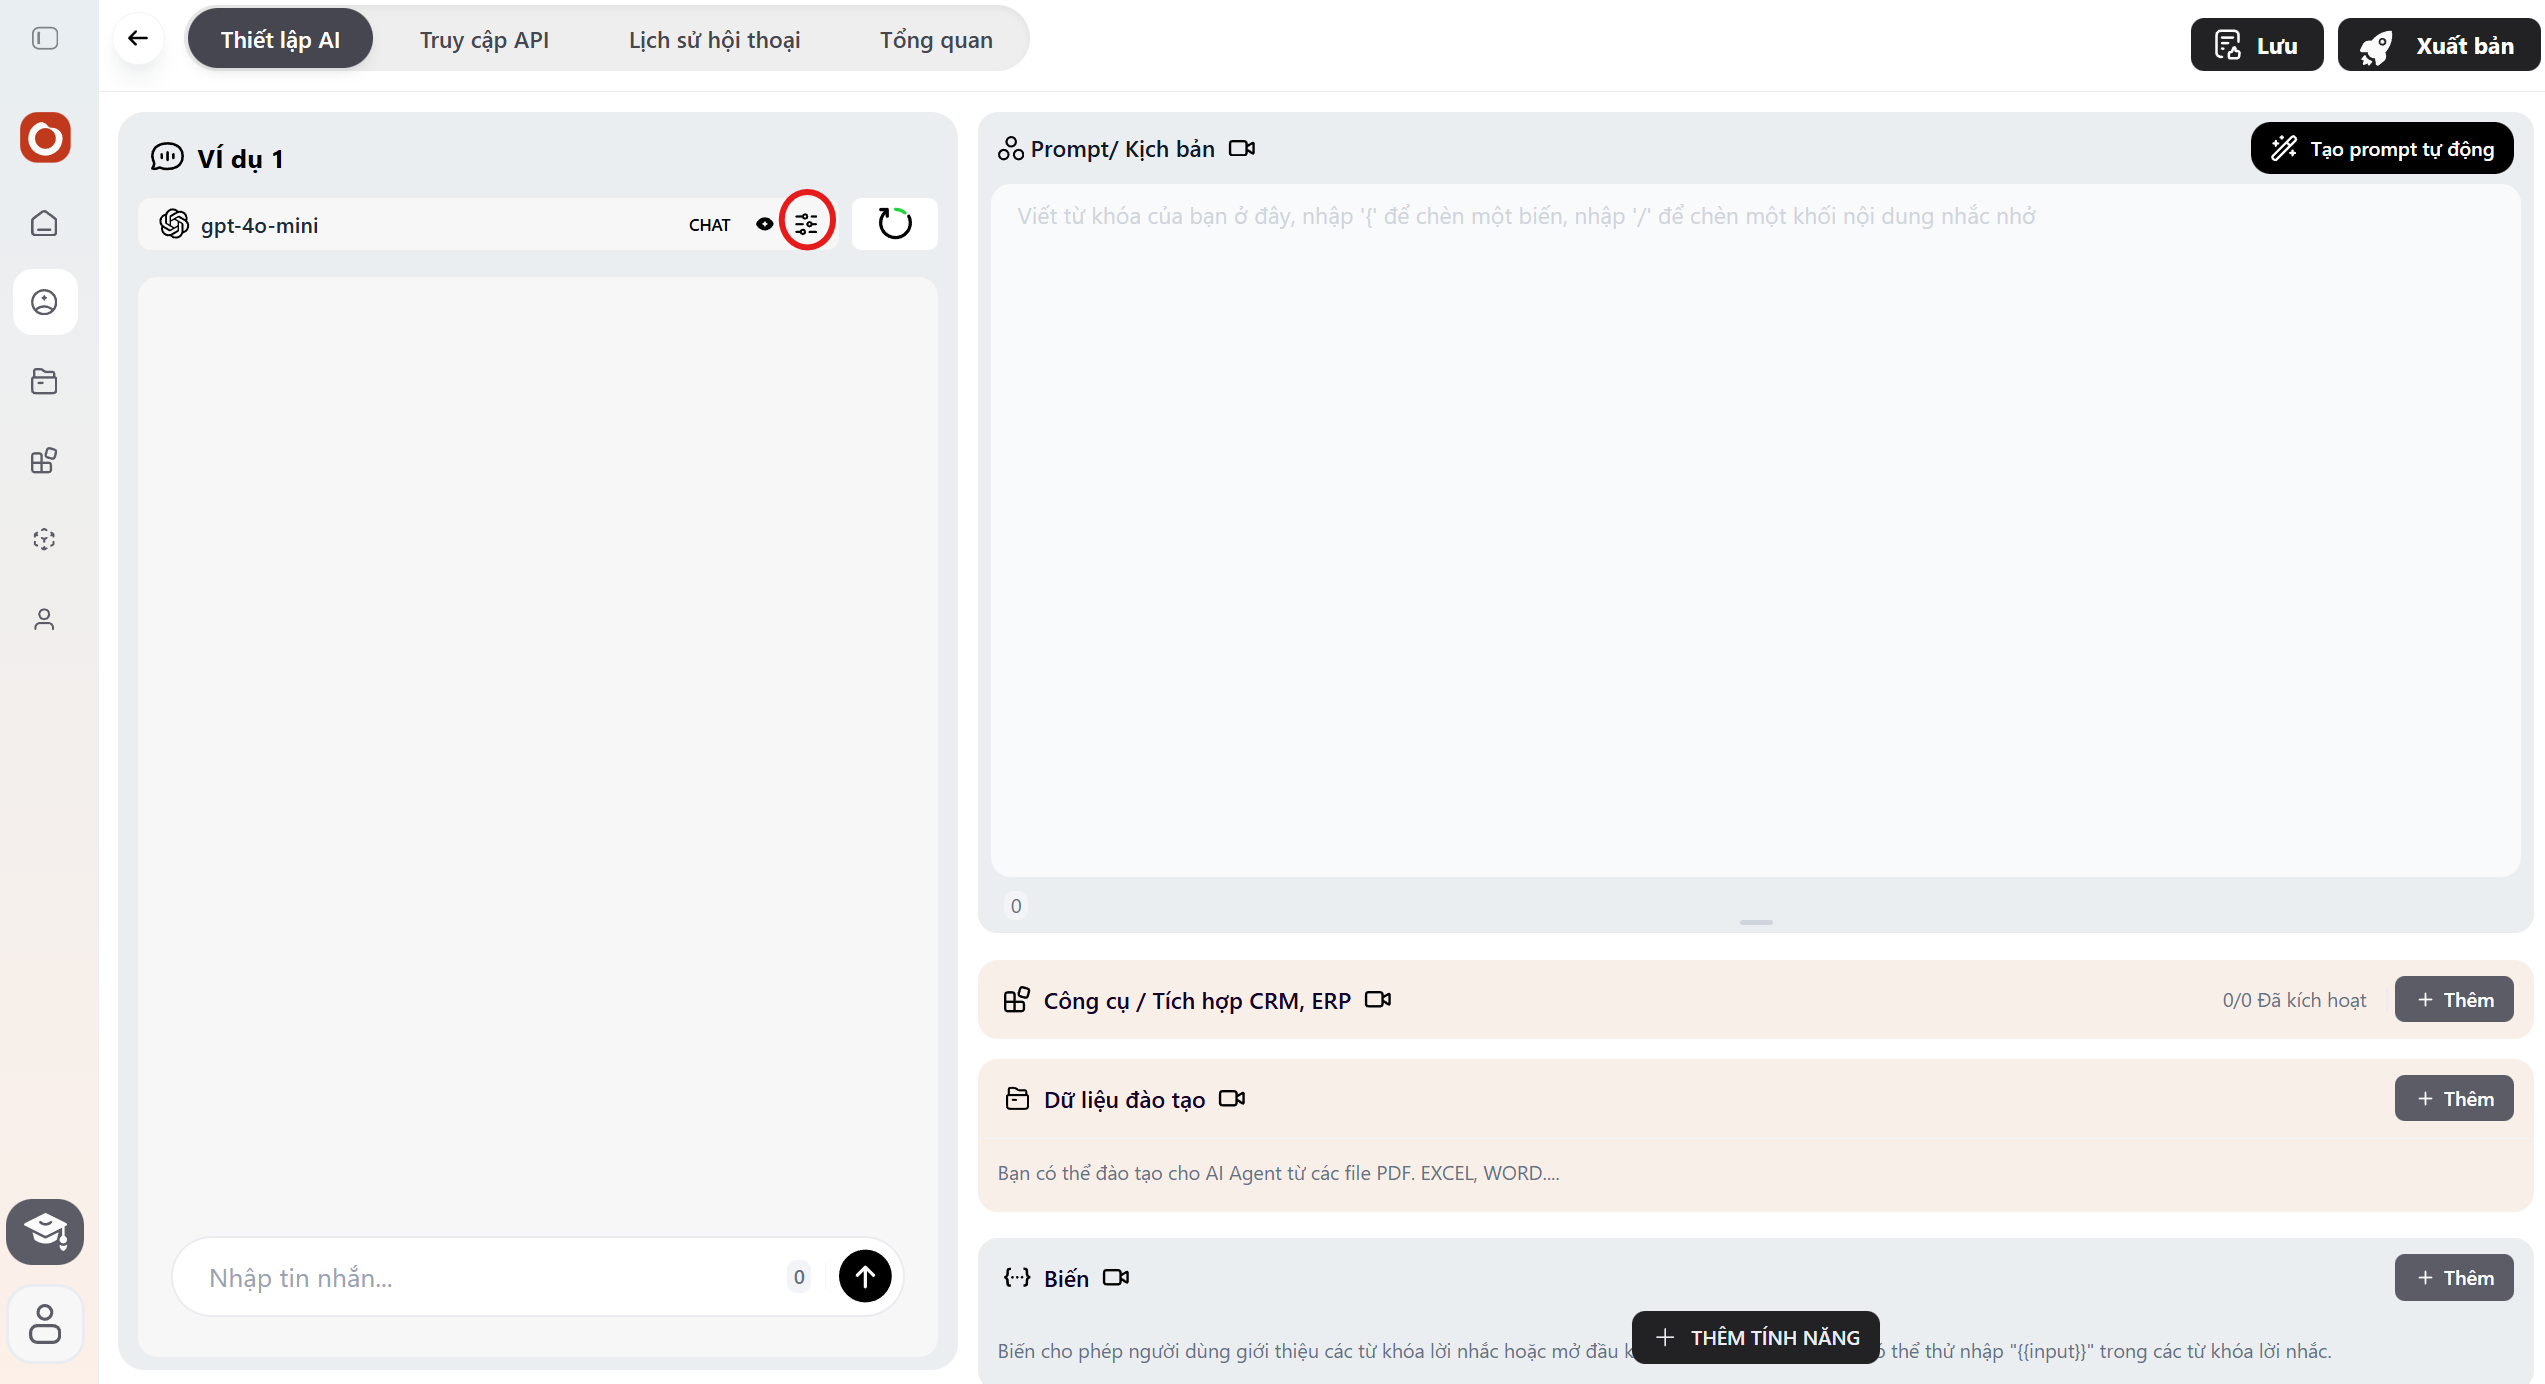Open the Lịch sử hội thoại tab

(714, 40)
